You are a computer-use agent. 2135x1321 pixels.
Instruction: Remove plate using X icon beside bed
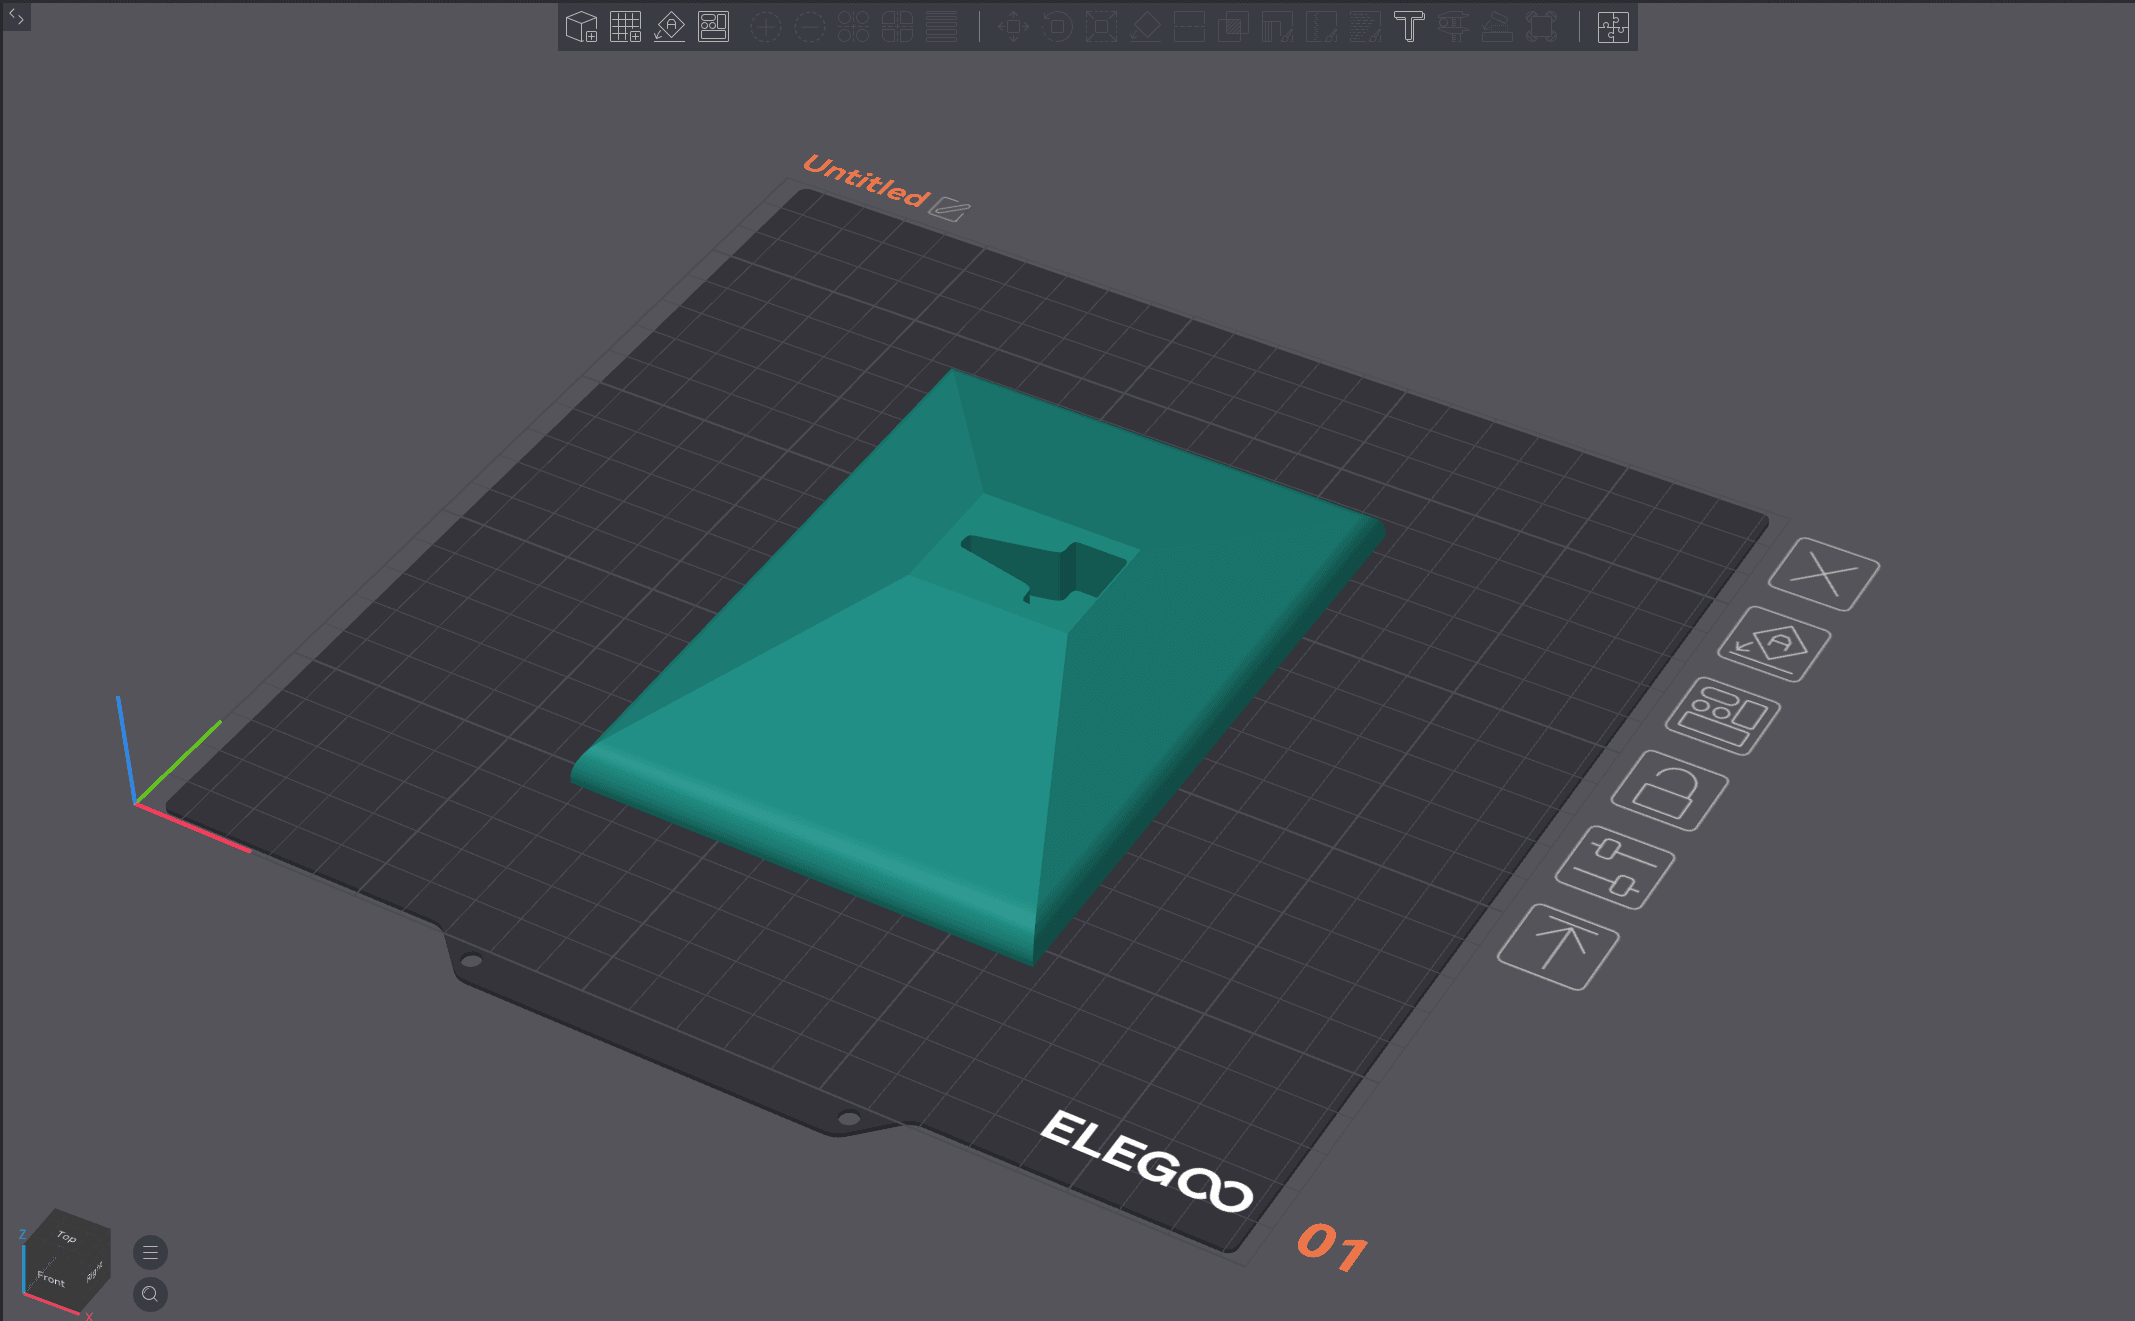pos(1824,574)
